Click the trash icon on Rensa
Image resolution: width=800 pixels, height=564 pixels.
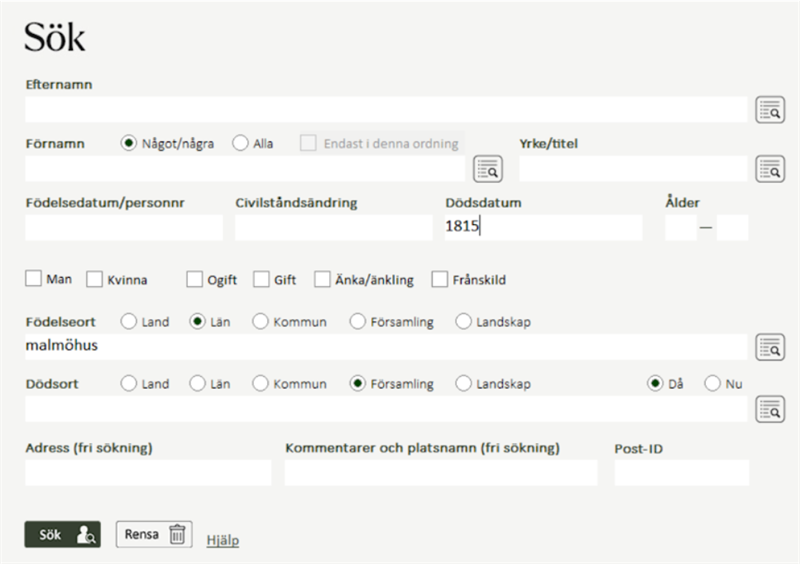pyautogui.click(x=177, y=534)
